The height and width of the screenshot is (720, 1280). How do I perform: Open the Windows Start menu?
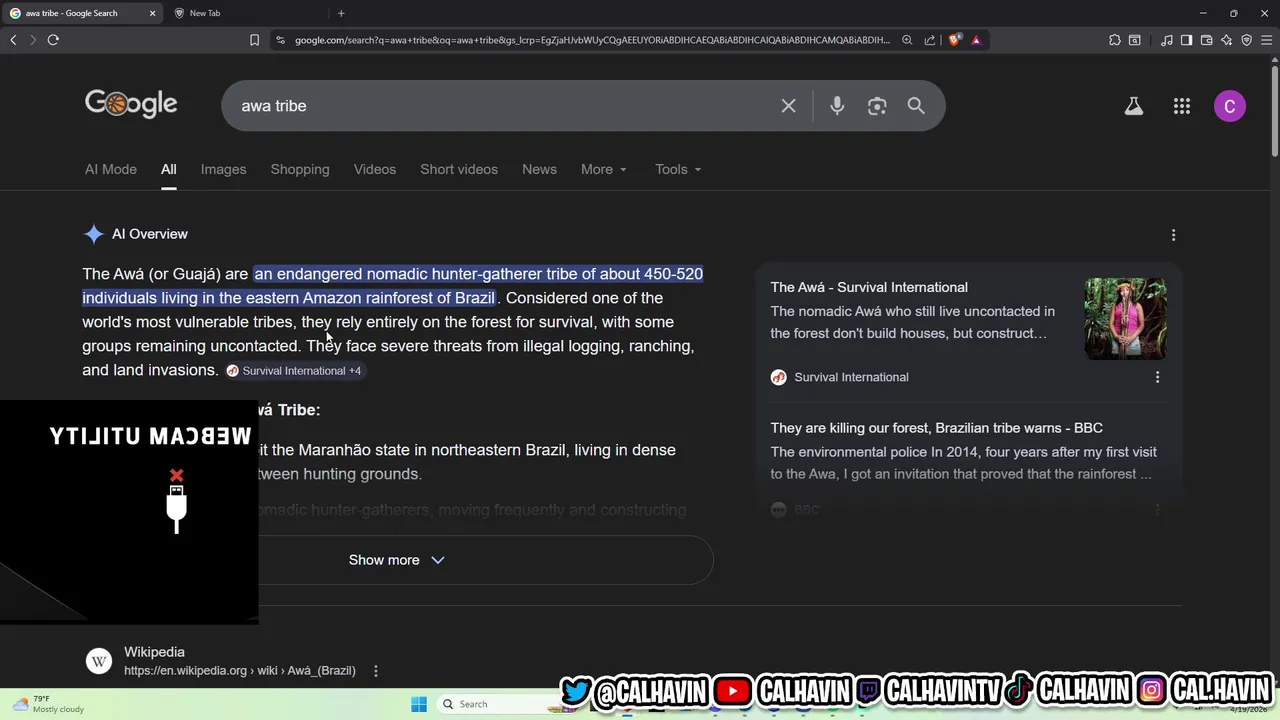pyautogui.click(x=419, y=704)
